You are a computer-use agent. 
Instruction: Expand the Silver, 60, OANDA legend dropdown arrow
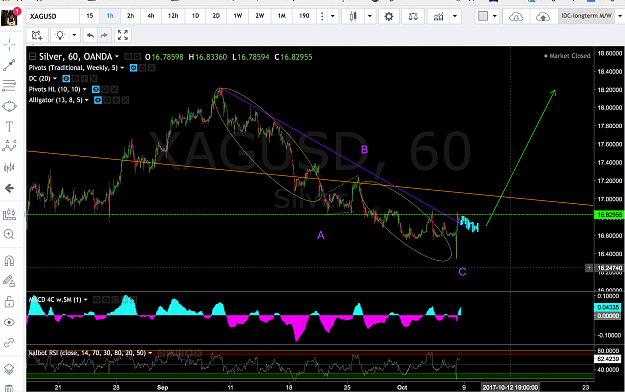[x=117, y=57]
